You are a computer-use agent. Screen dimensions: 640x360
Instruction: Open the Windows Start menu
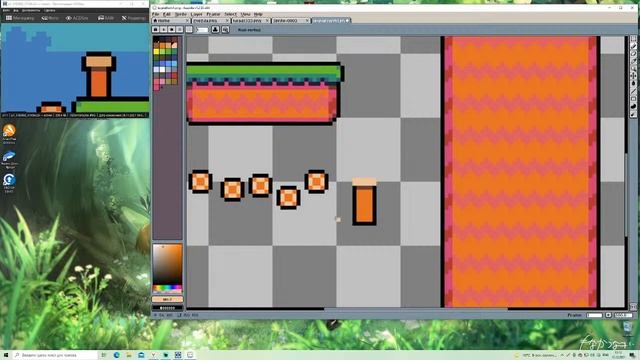point(6,355)
